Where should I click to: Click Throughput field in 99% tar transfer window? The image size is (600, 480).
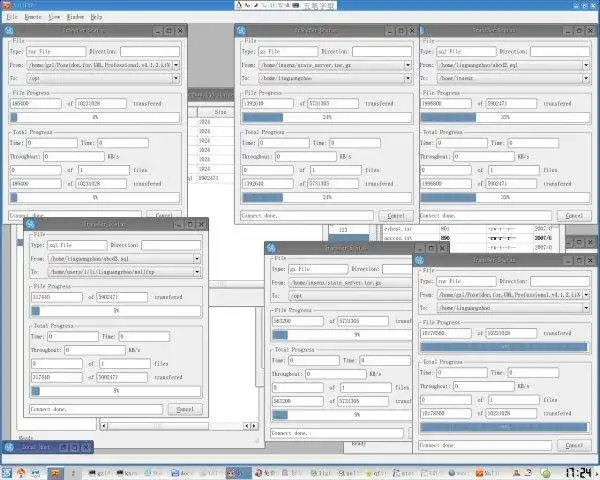click(484, 386)
